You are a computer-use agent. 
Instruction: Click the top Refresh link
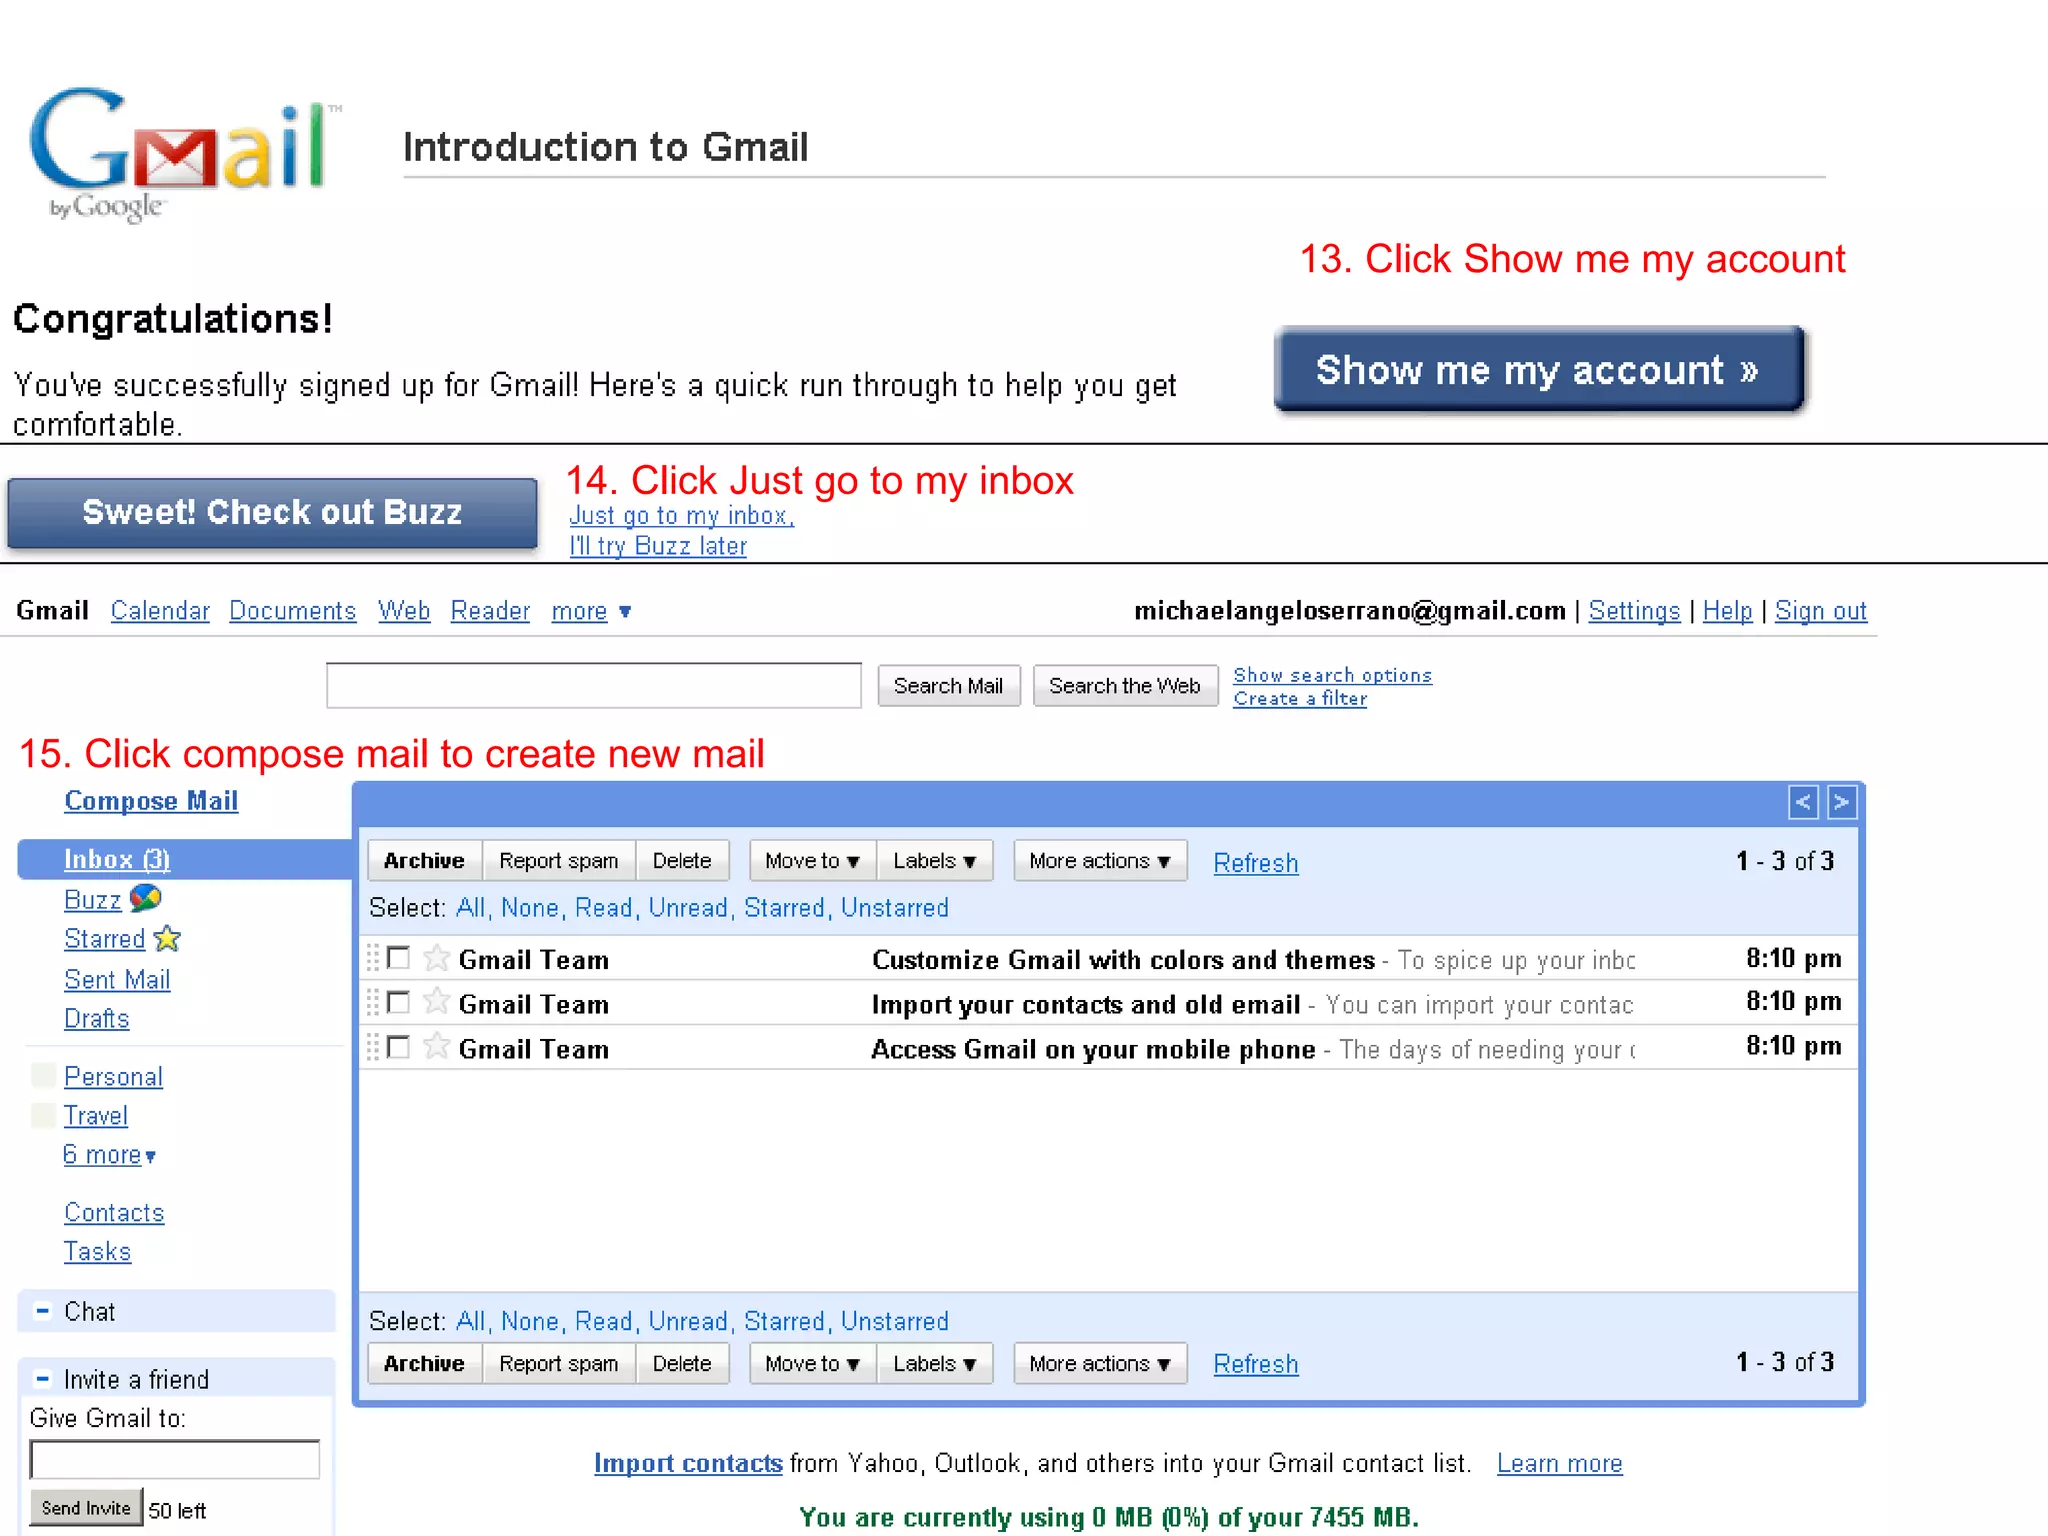pos(1256,863)
